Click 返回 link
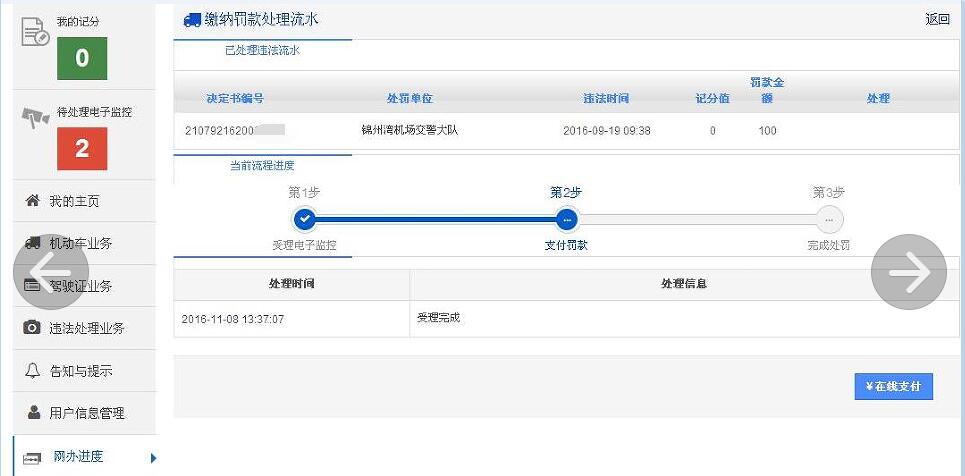The width and height of the screenshot is (965, 476). pos(937,19)
